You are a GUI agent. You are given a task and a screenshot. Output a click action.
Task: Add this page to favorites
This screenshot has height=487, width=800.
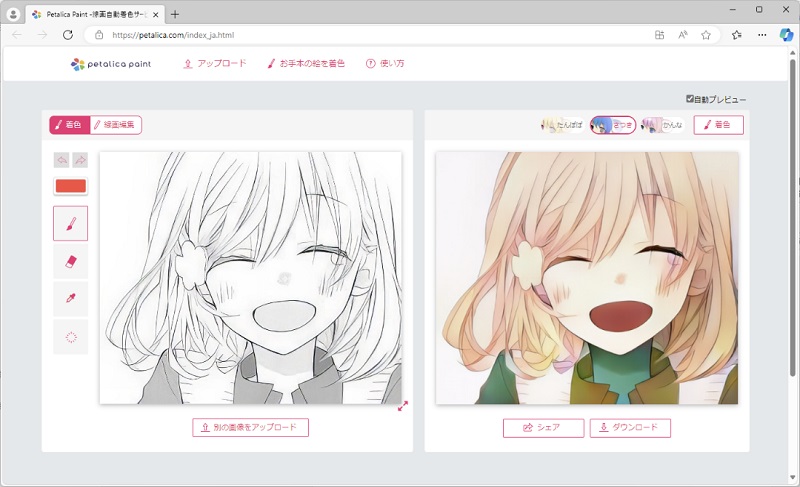click(x=706, y=35)
